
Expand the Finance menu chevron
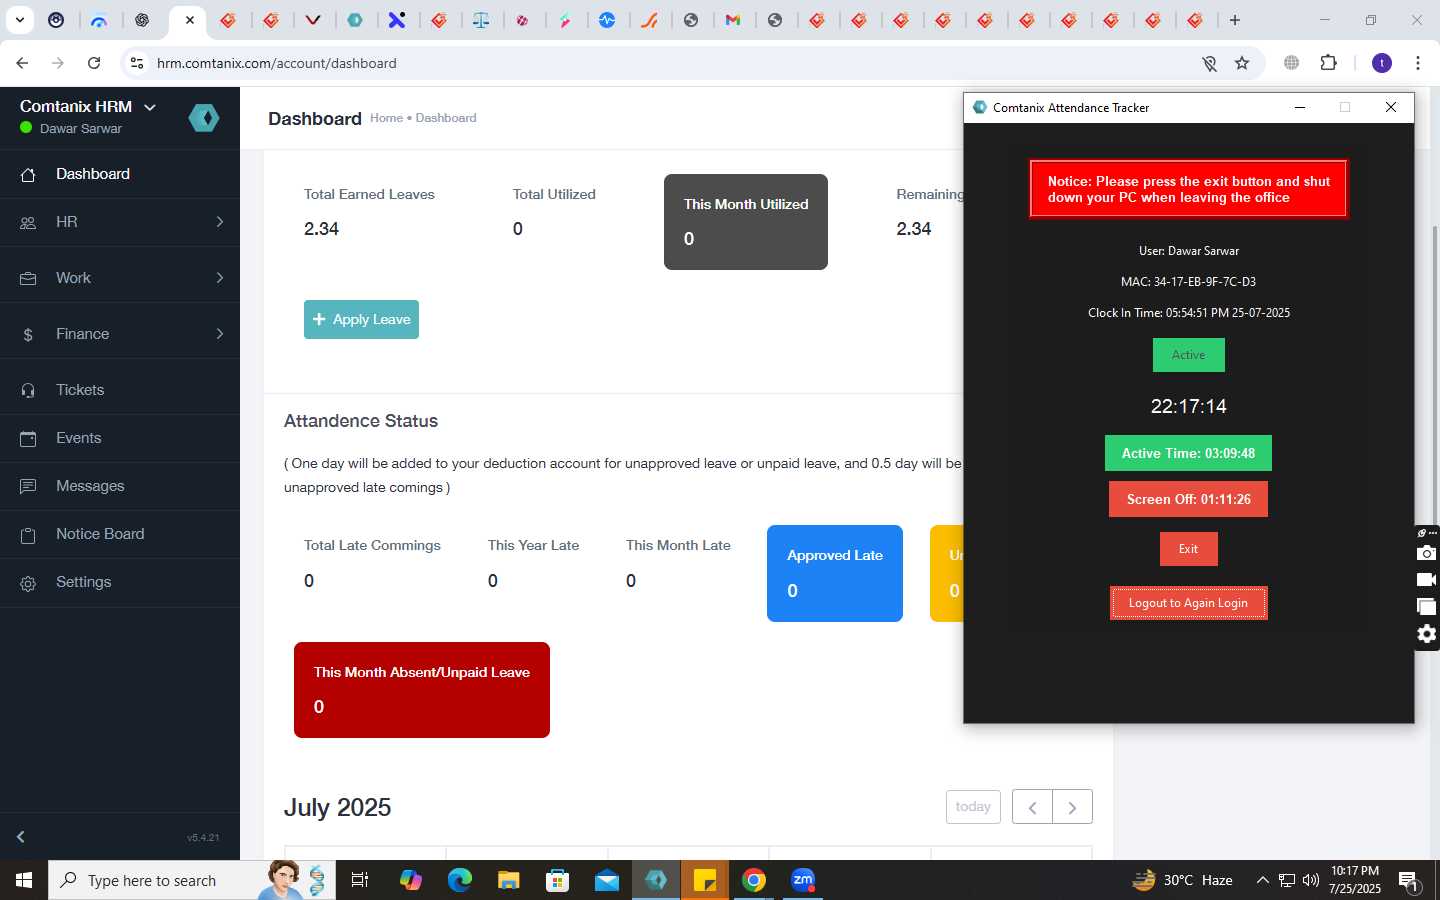click(x=220, y=334)
